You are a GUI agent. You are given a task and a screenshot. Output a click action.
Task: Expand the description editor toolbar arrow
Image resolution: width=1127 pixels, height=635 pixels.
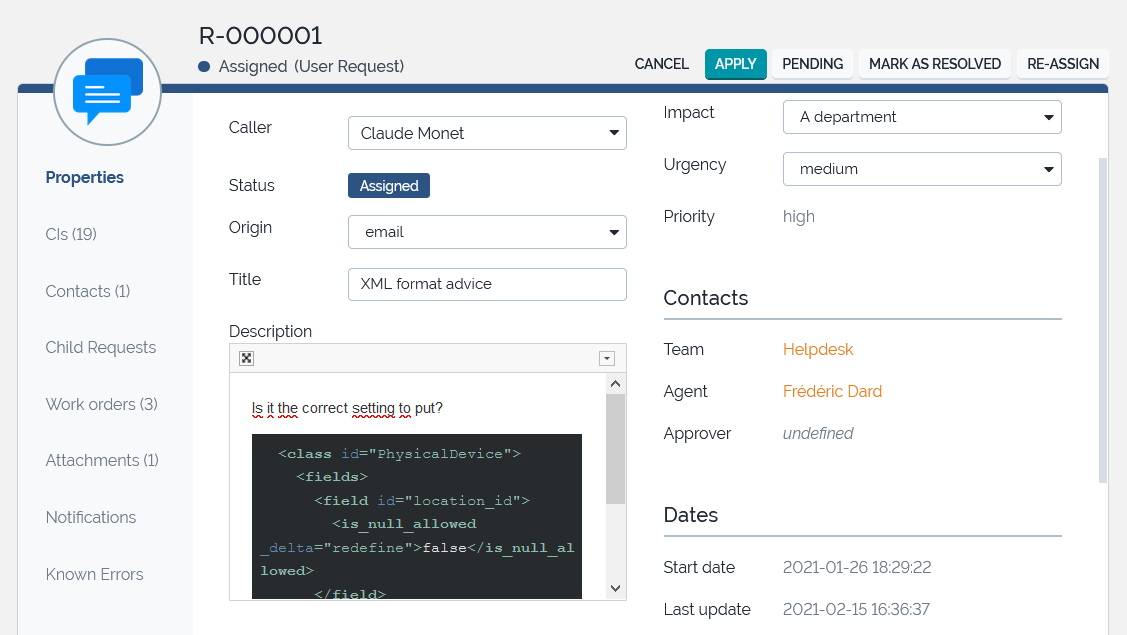606,358
